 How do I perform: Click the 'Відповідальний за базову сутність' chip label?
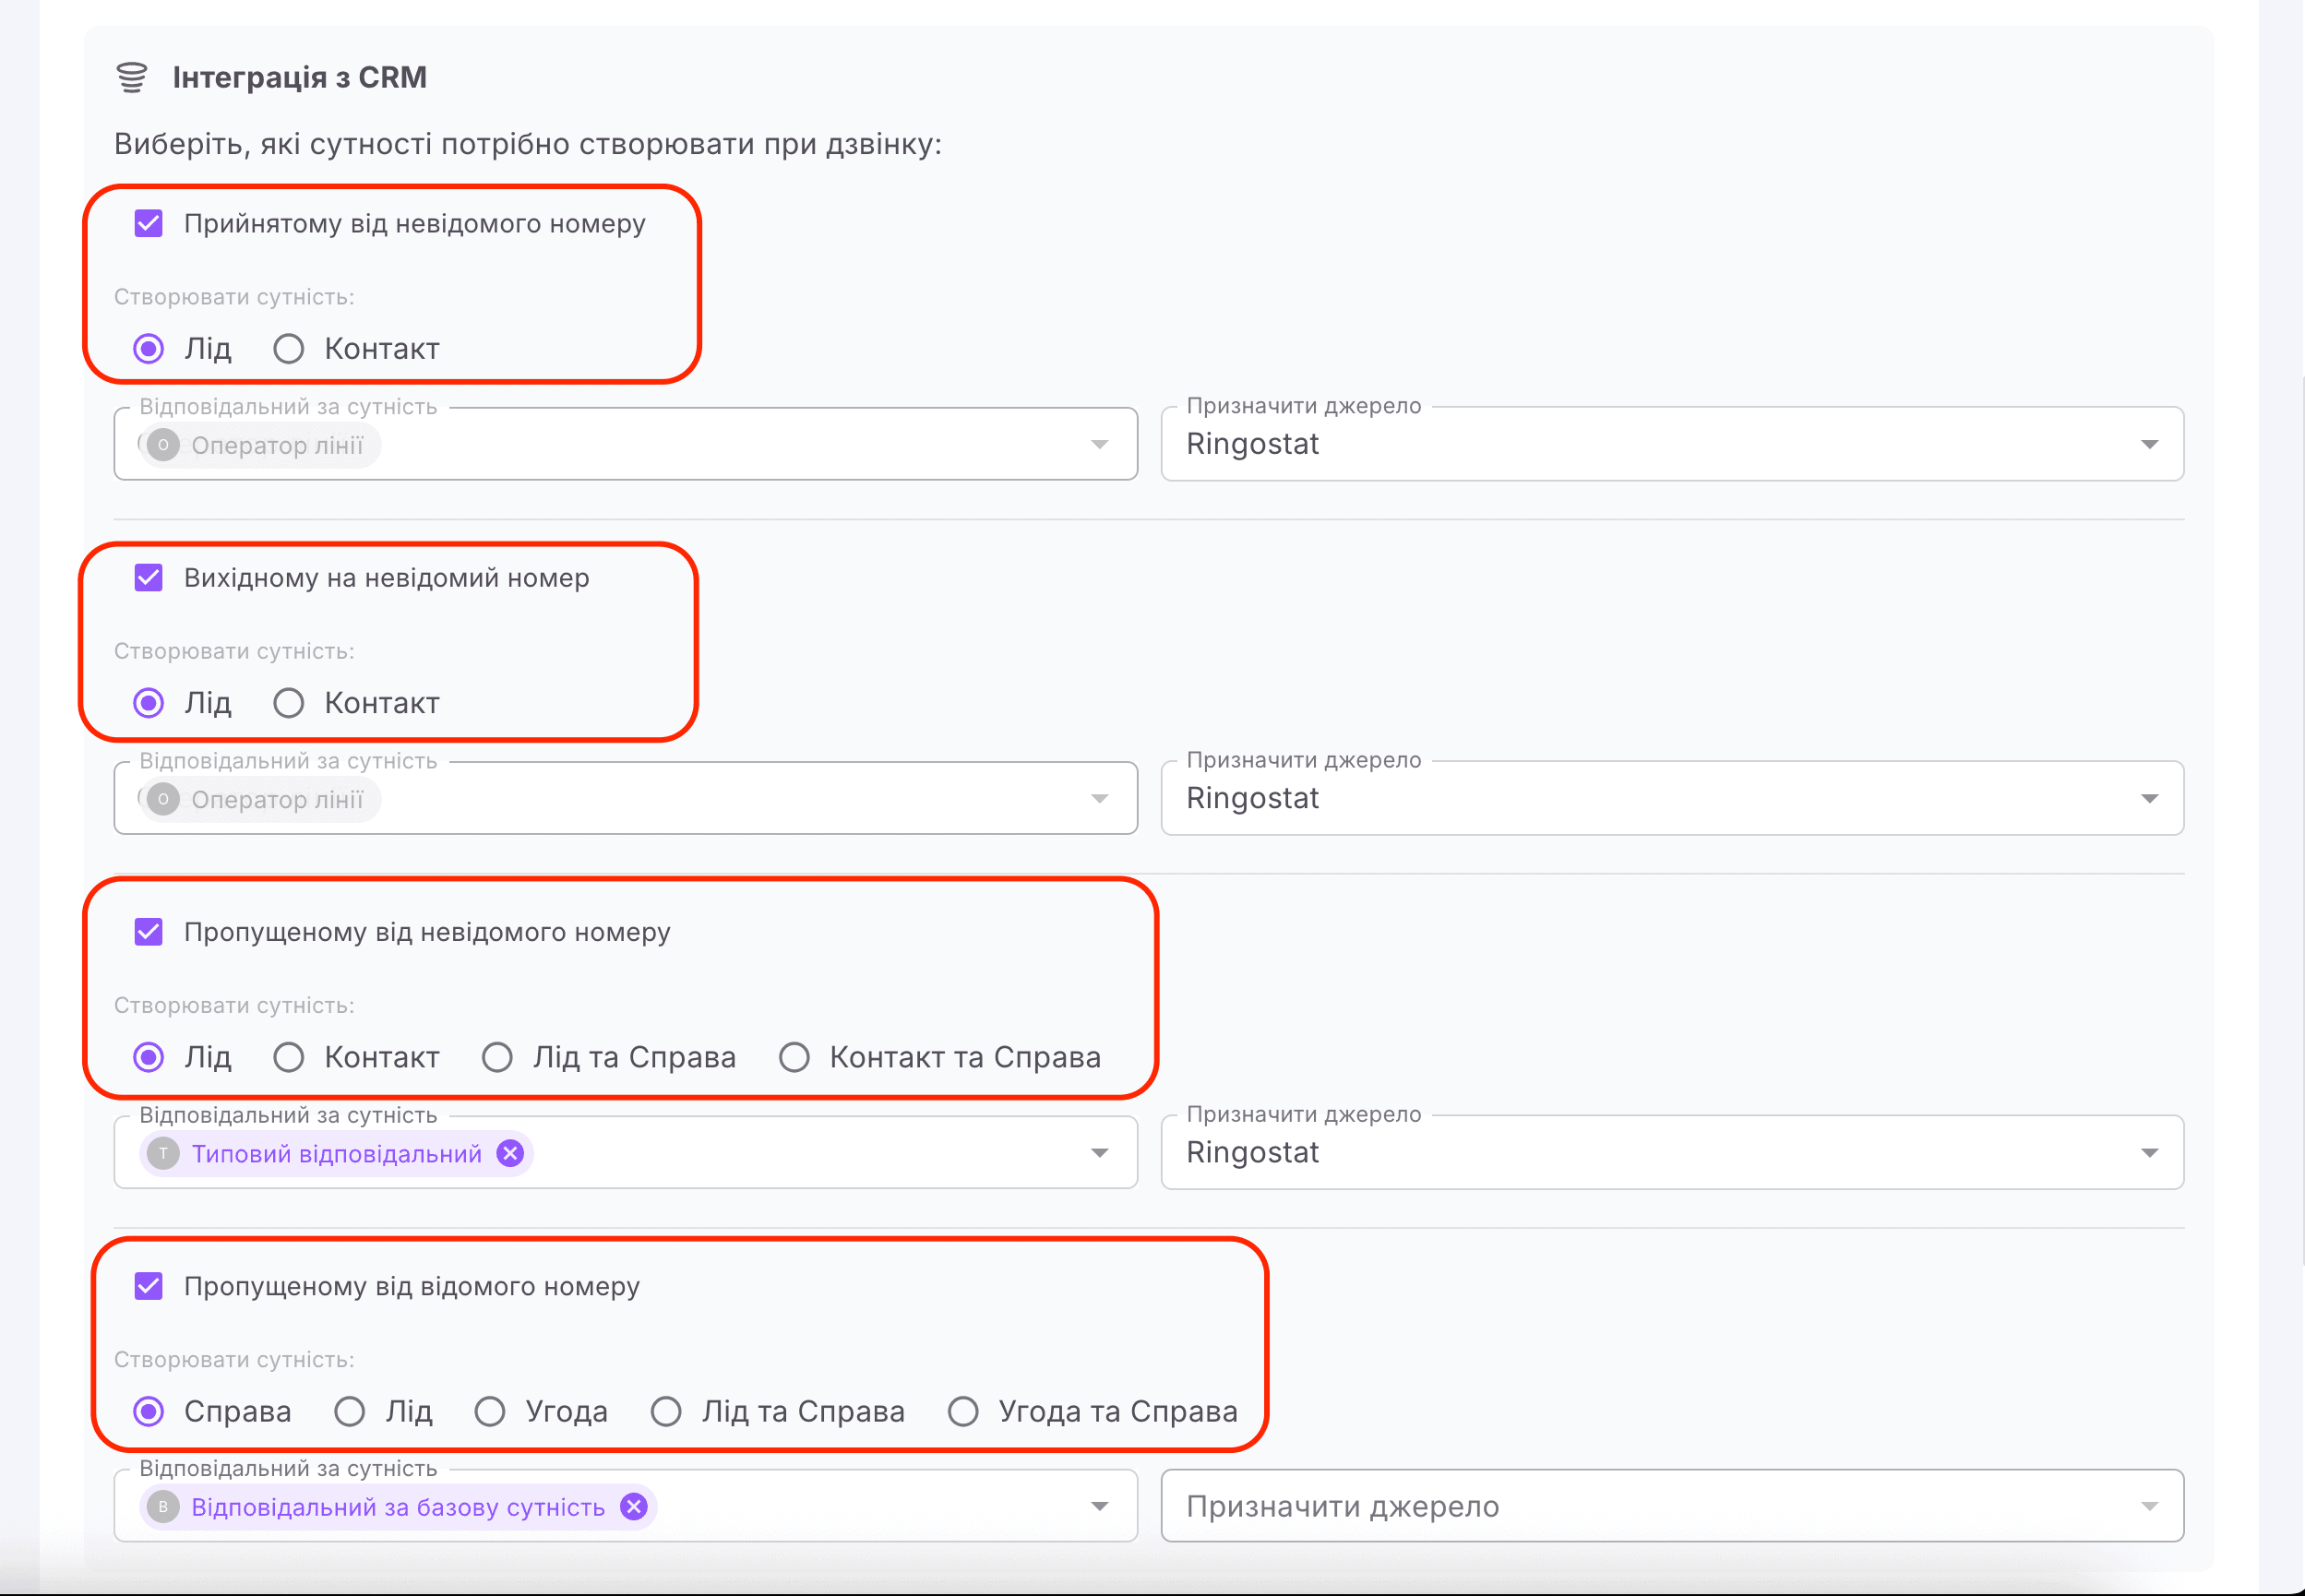coord(398,1506)
